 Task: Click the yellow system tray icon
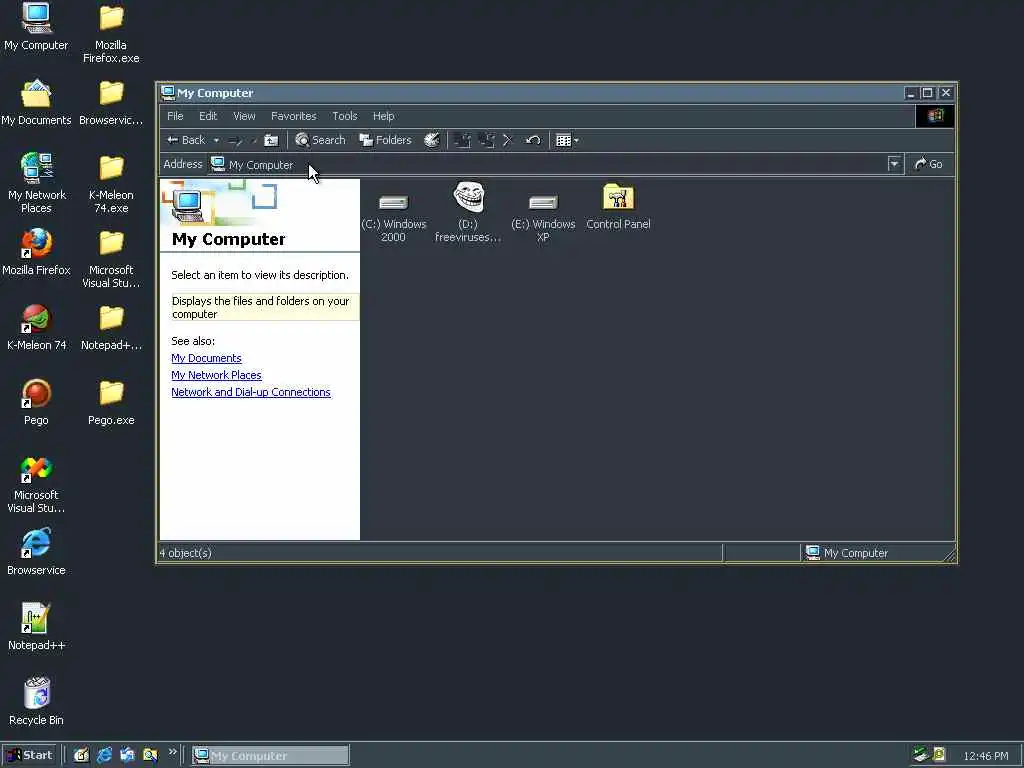coord(939,754)
